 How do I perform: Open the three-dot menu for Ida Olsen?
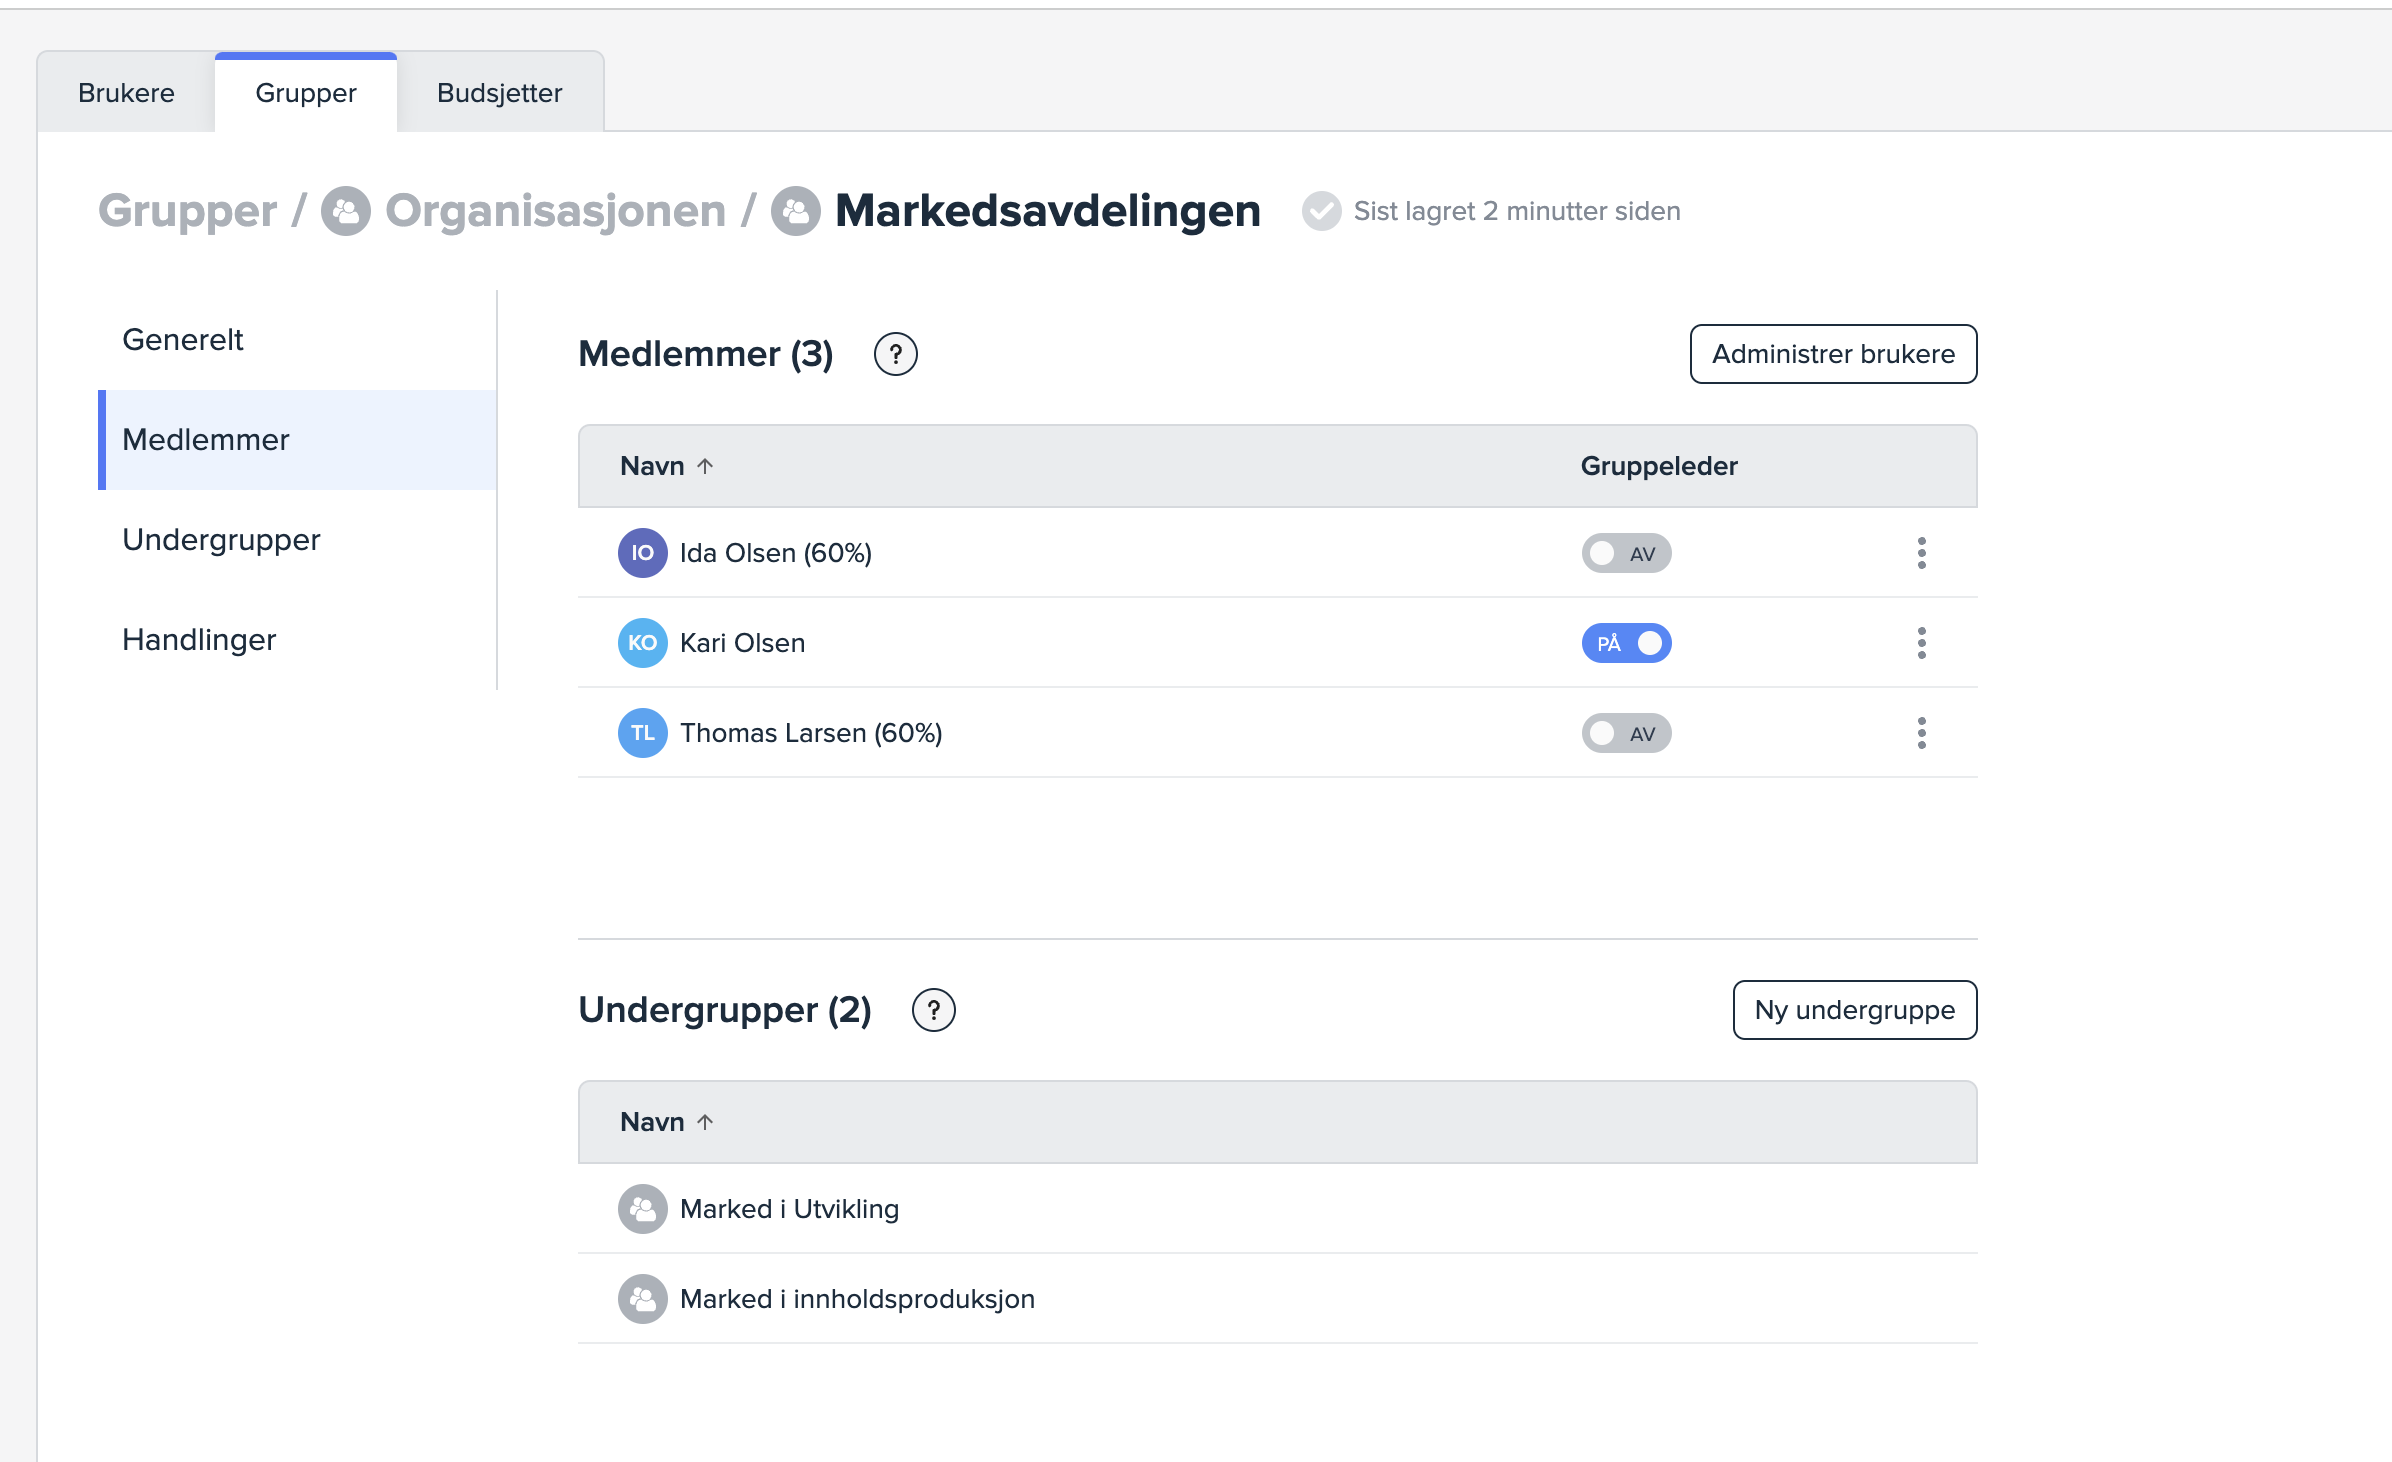(1921, 553)
